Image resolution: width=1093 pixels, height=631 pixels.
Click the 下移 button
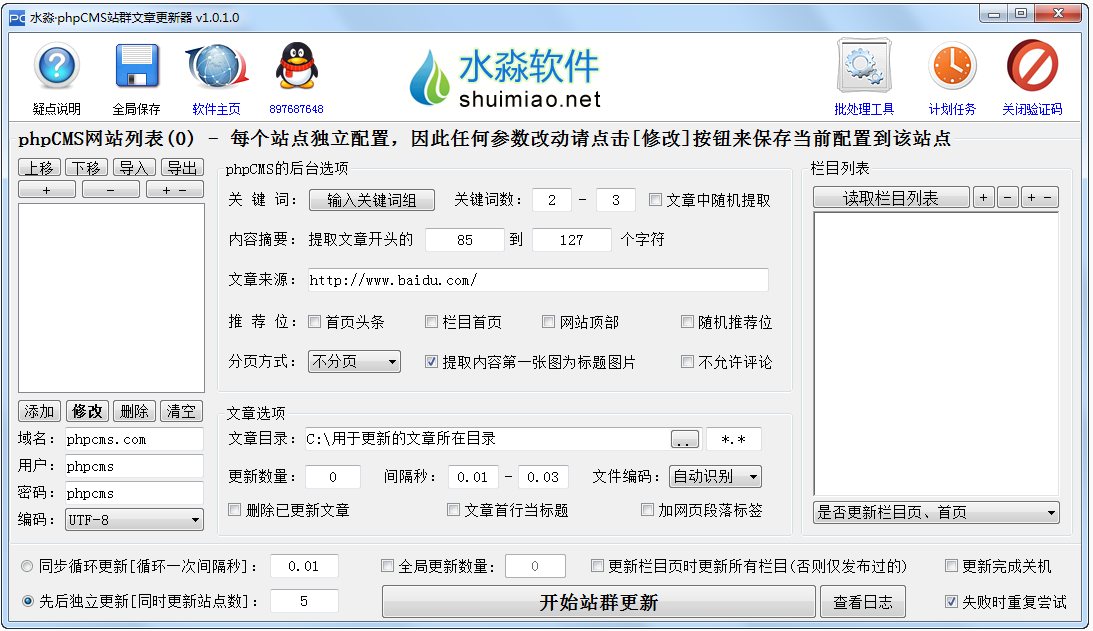point(86,168)
